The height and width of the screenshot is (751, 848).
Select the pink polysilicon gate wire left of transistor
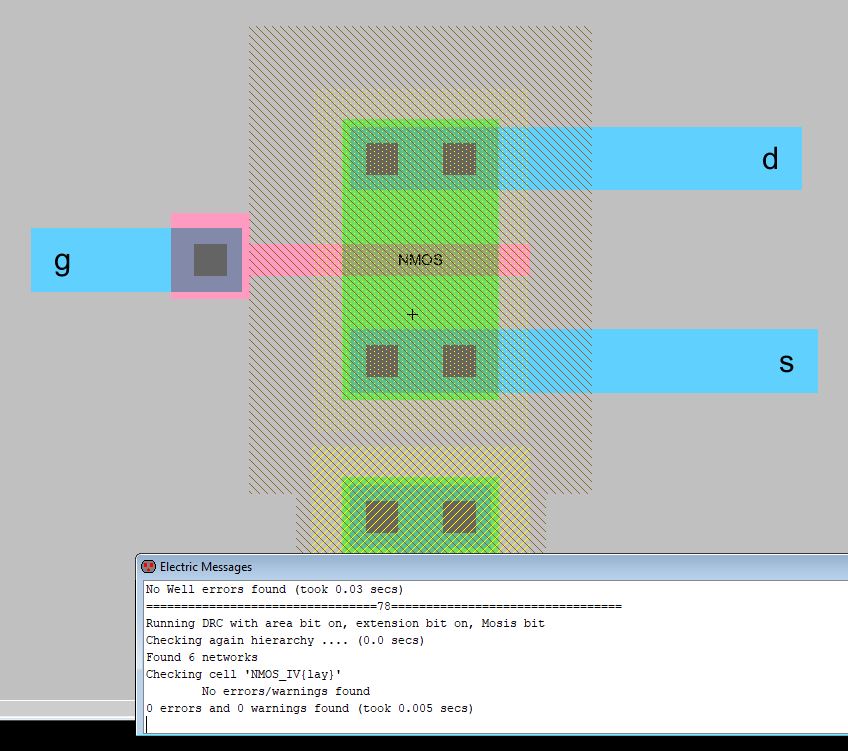pos(295,260)
